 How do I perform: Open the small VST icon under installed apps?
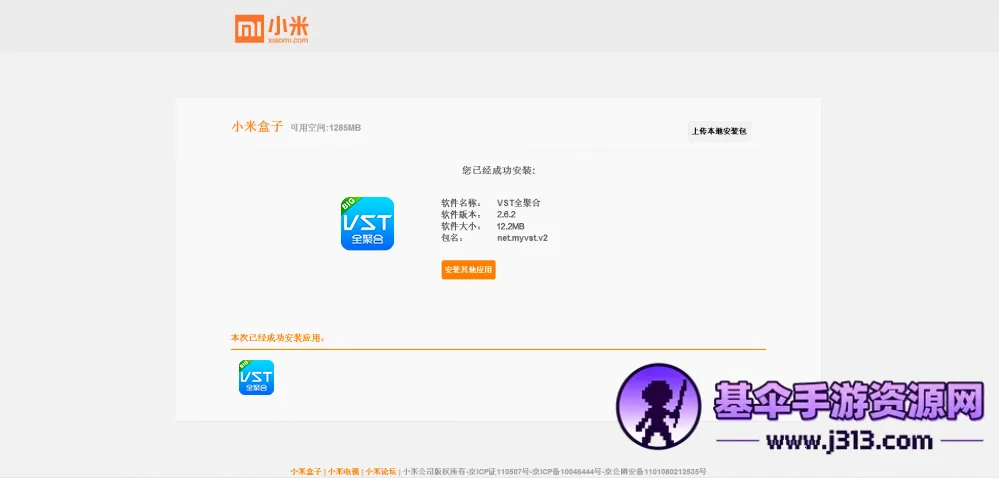click(x=256, y=377)
